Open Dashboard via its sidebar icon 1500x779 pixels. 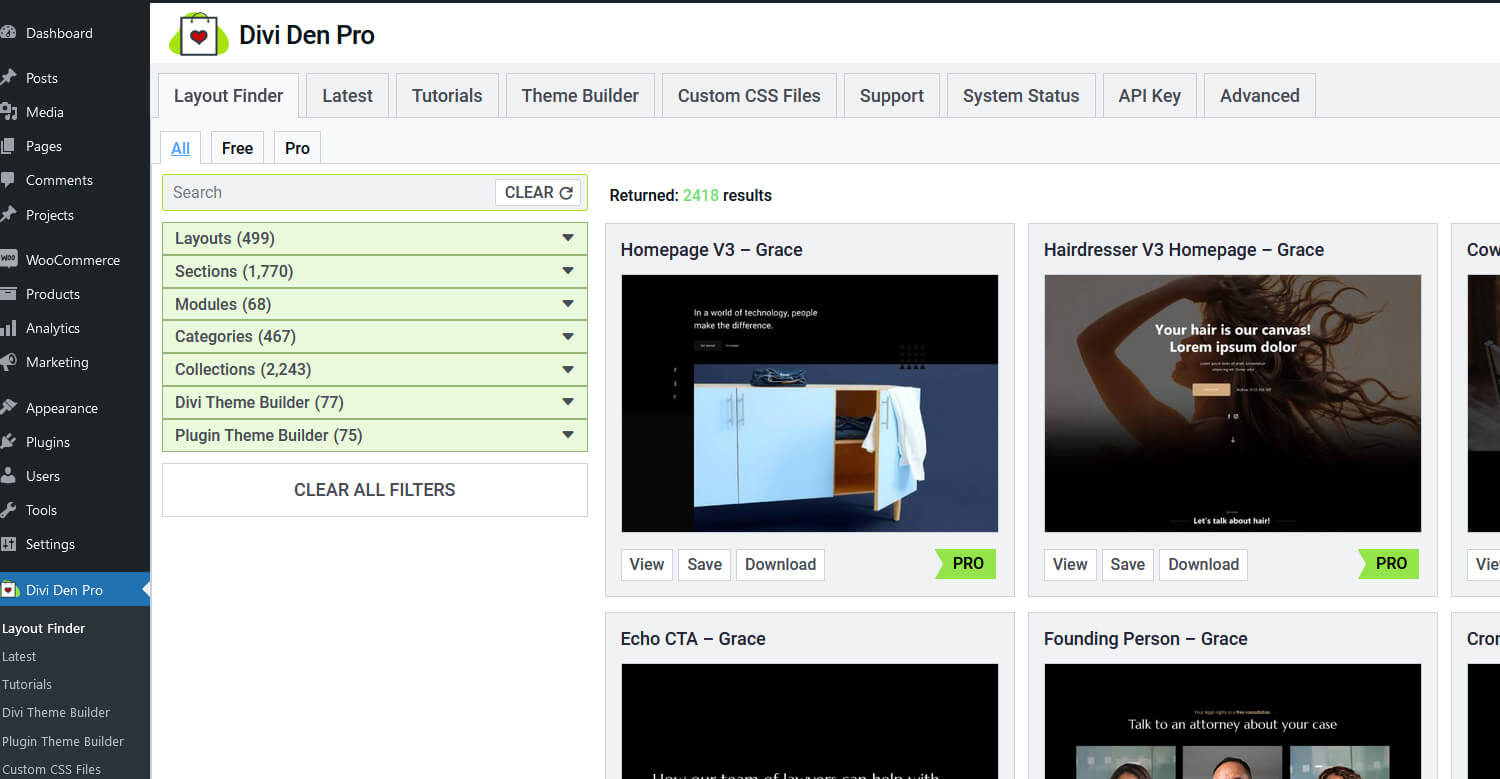[x=8, y=33]
